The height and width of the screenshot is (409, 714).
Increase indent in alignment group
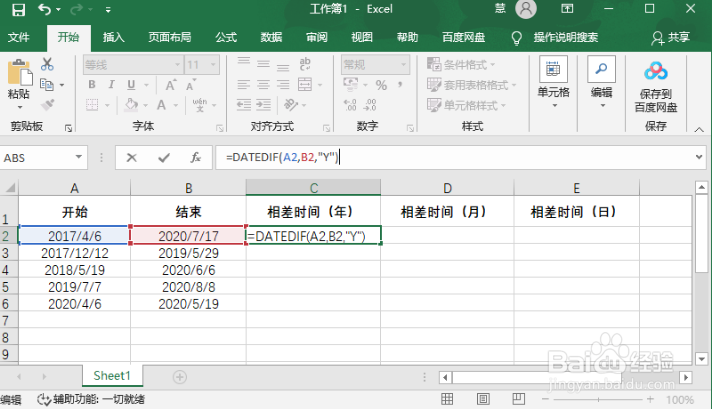point(263,105)
